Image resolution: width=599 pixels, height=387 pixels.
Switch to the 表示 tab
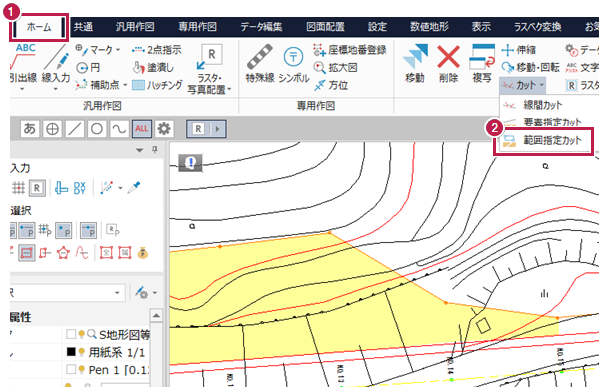[x=481, y=27]
